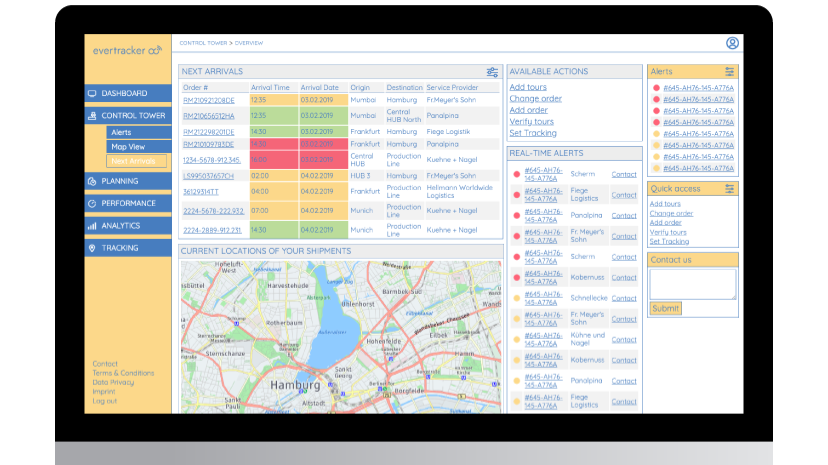828x465 pixels.
Task: Open order 1234-5678-912.345
Action: pyautogui.click(x=212, y=160)
